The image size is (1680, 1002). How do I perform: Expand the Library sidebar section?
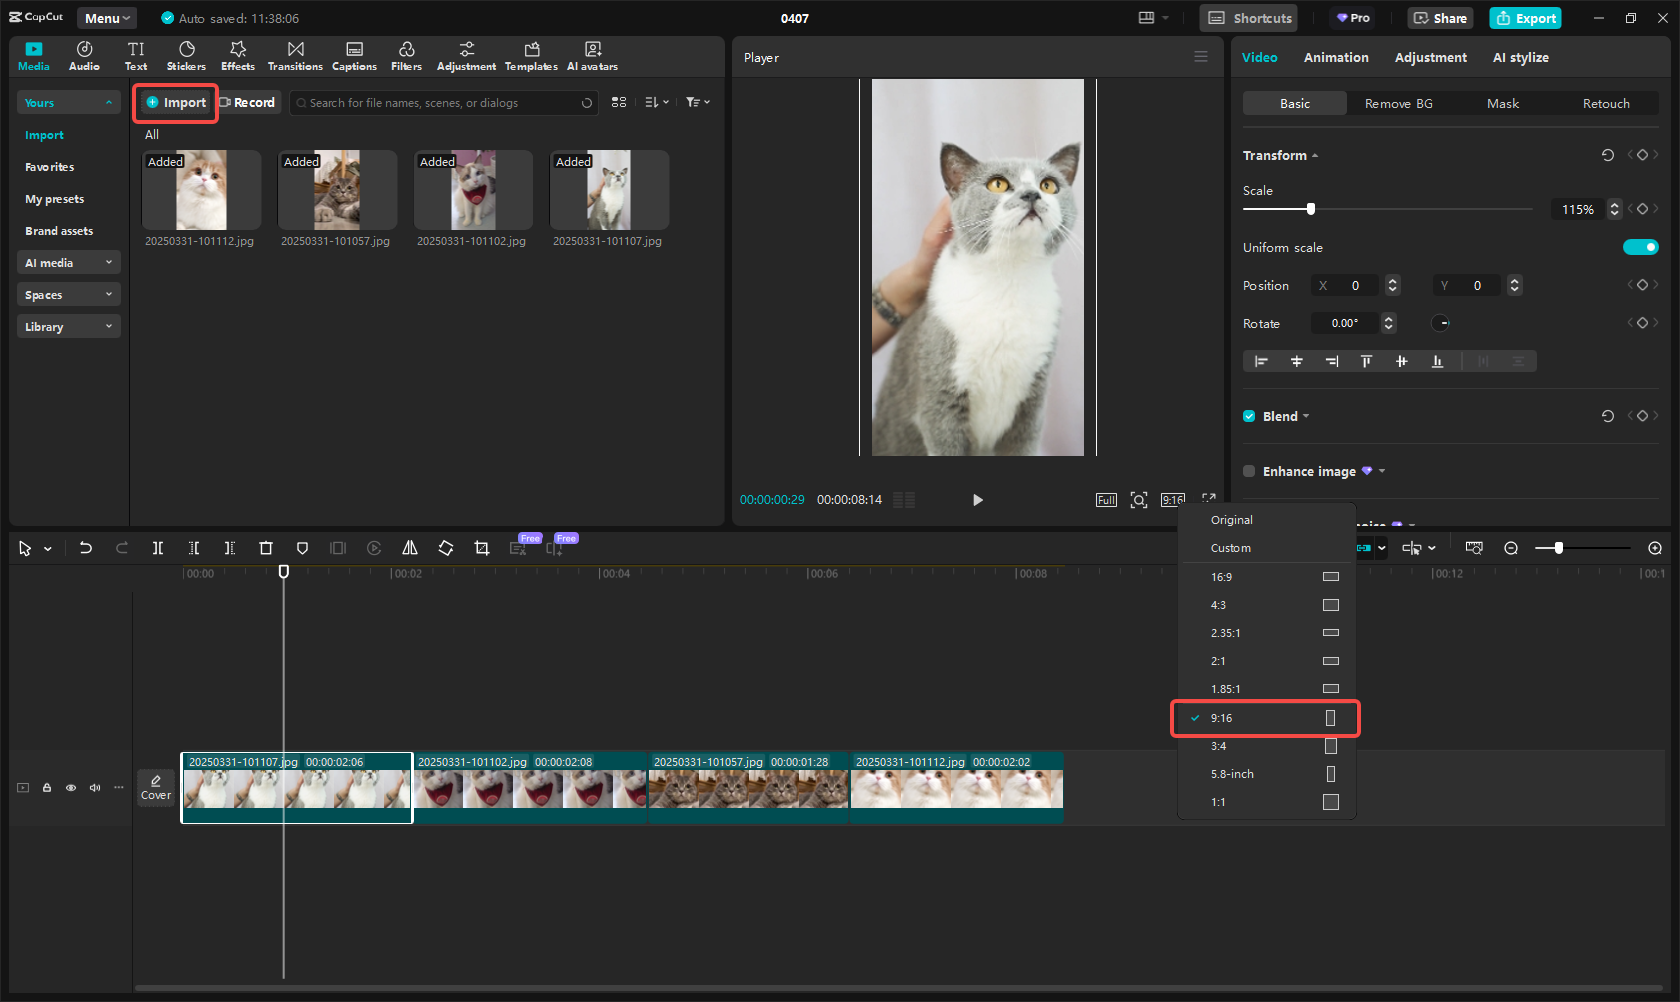[68, 327]
